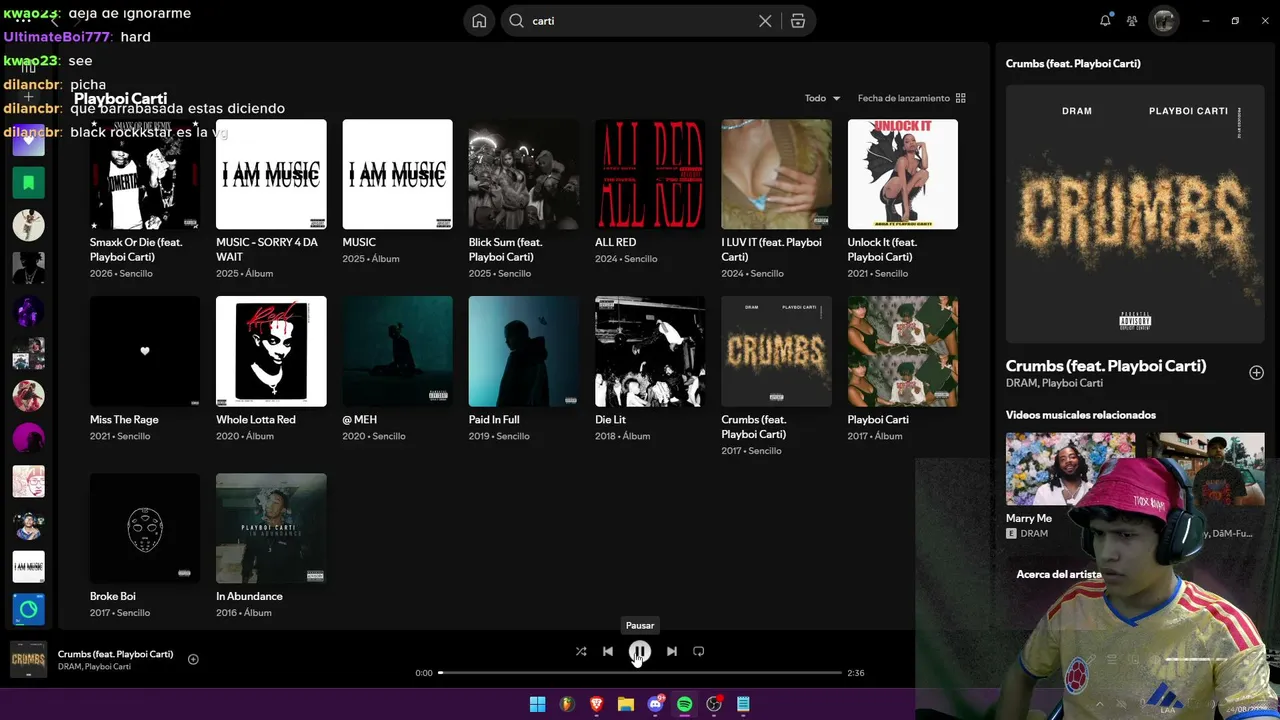Open the 'ALL RED' single
1280x720 pixels.
(x=650, y=174)
